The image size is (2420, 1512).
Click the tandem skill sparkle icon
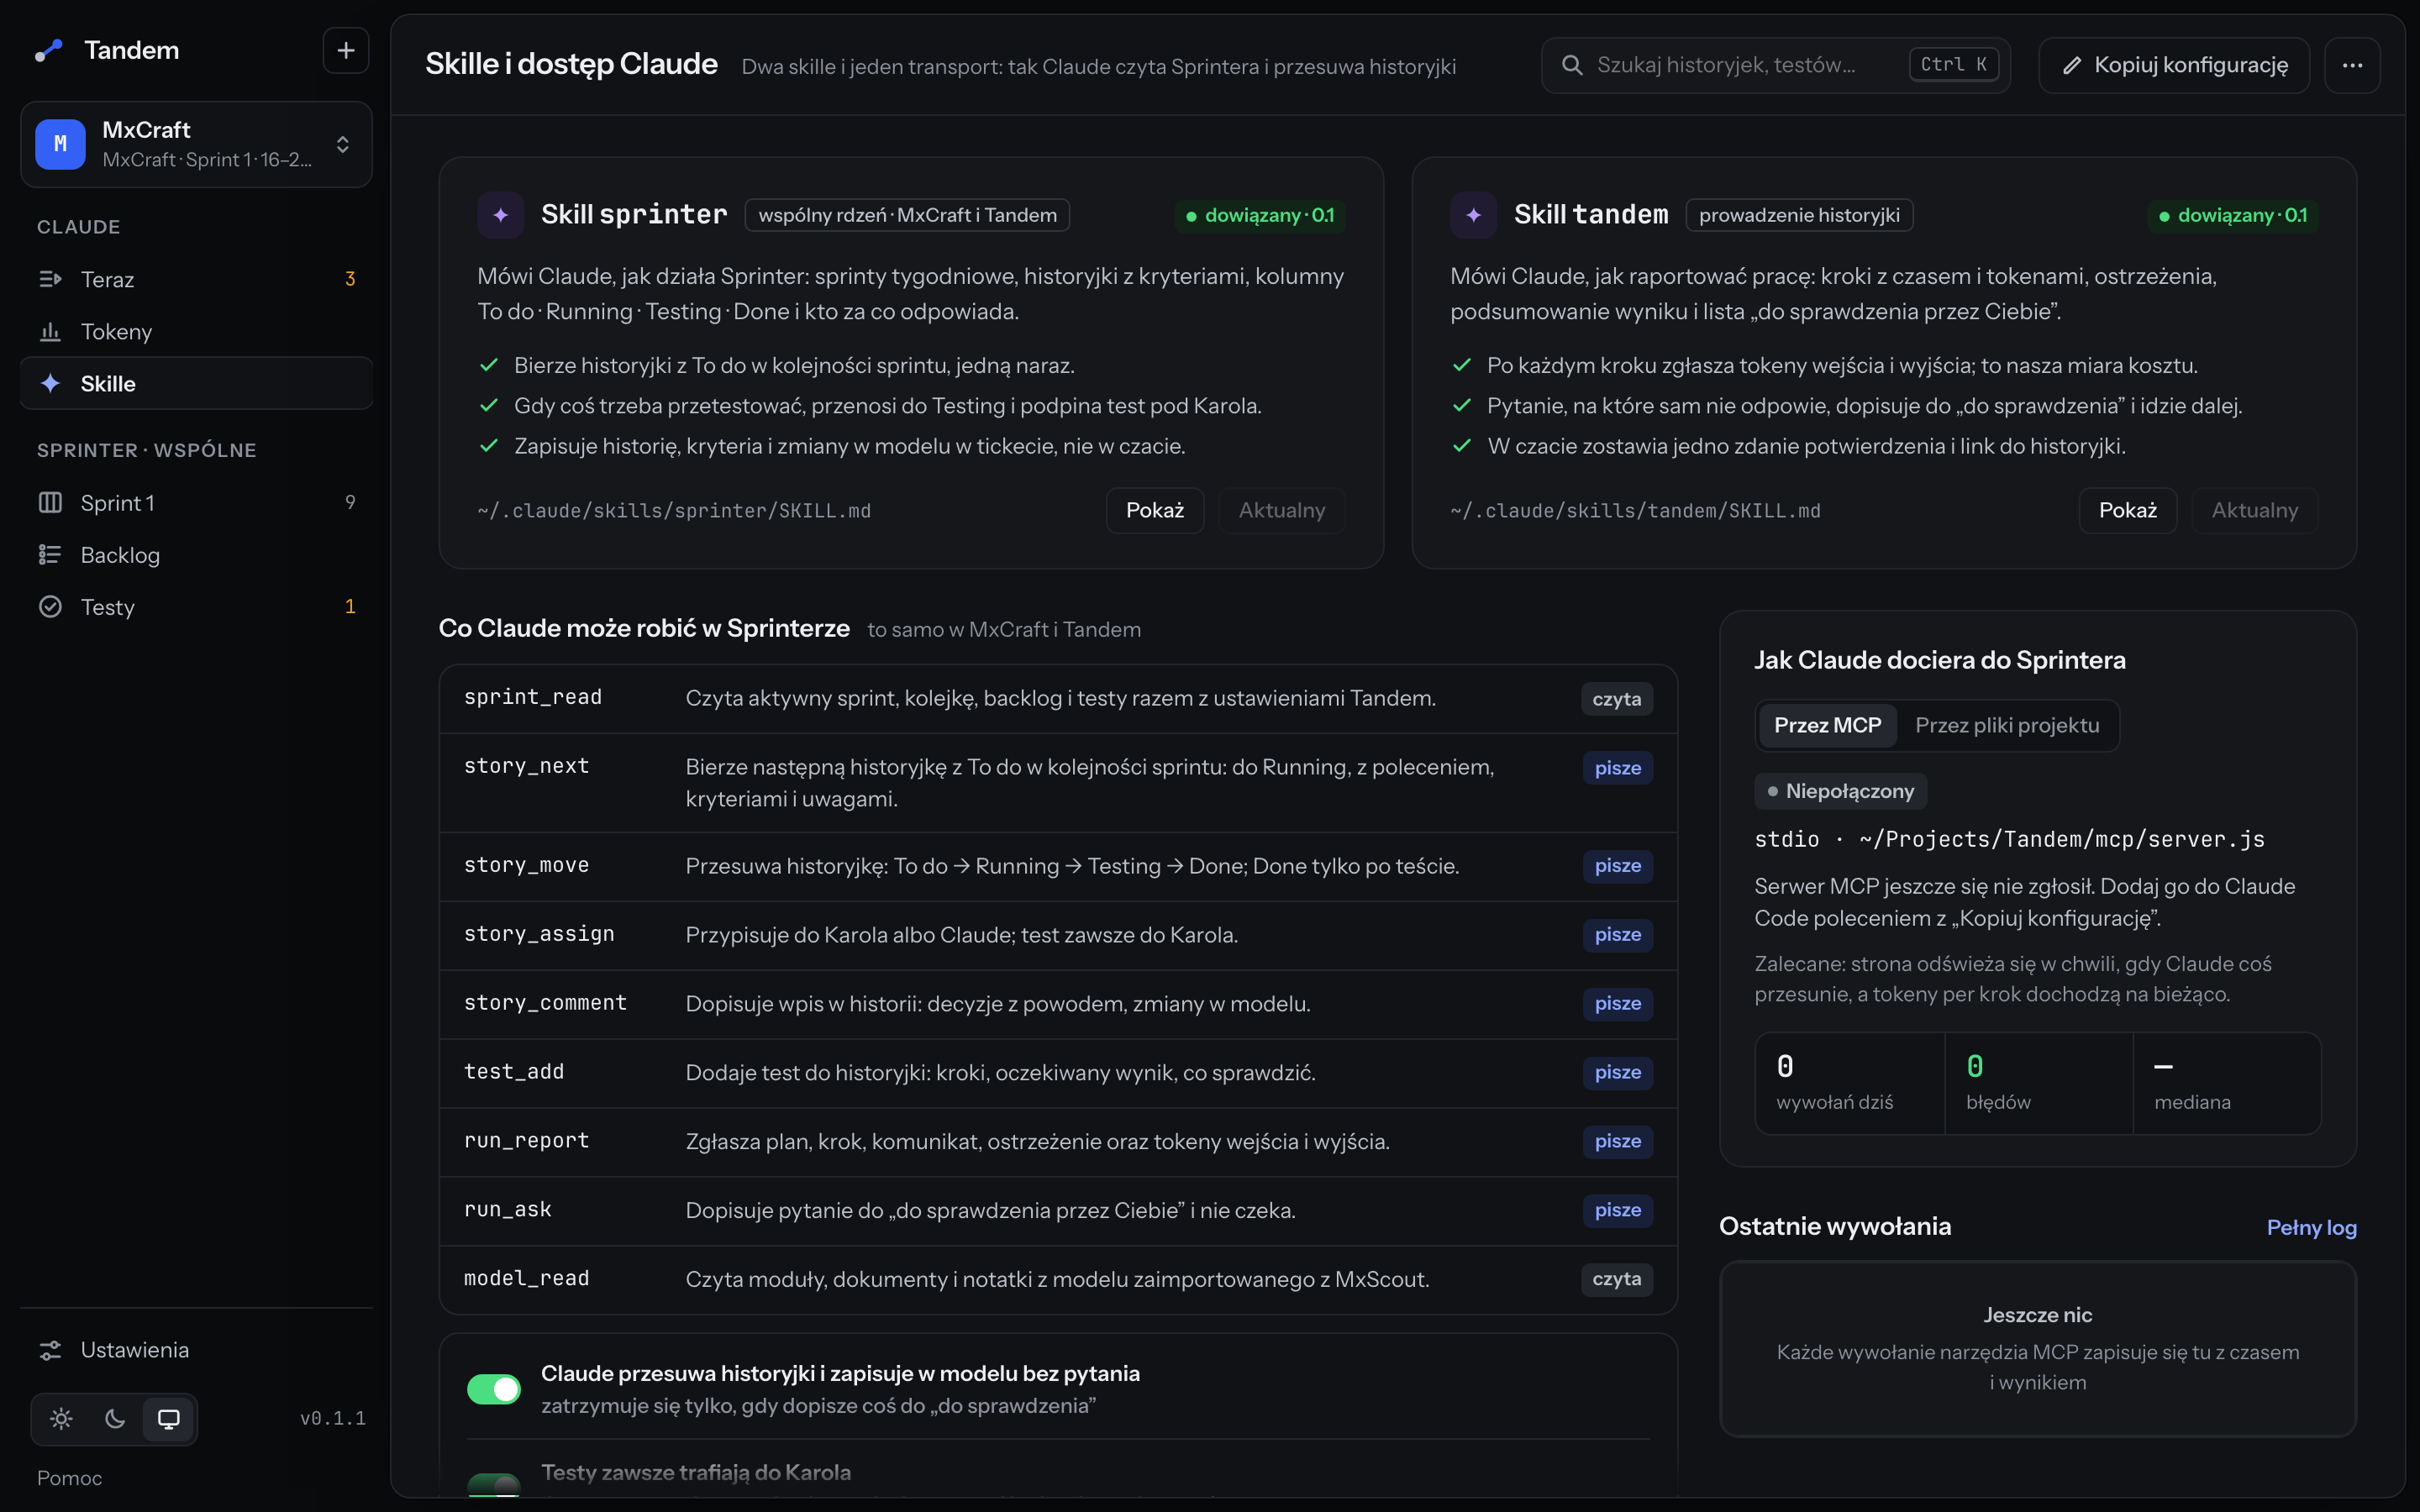1474,215
